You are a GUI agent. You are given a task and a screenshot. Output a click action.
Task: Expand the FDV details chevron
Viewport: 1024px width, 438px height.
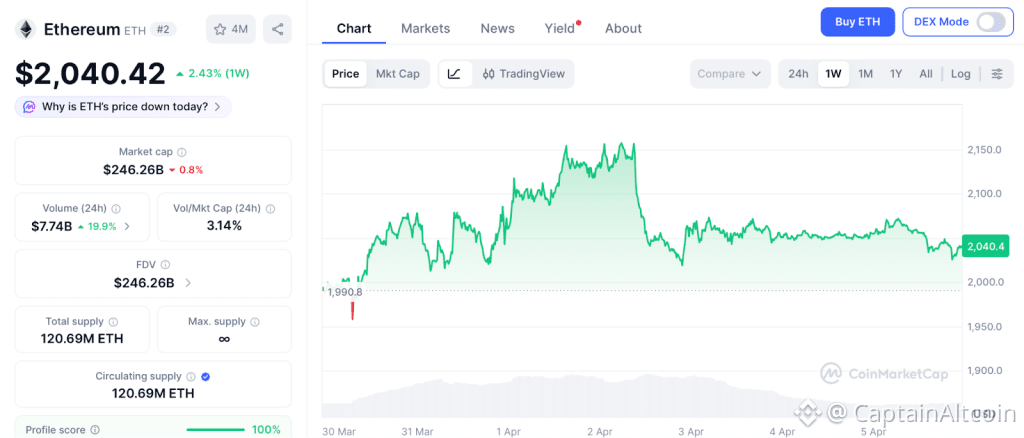[188, 283]
